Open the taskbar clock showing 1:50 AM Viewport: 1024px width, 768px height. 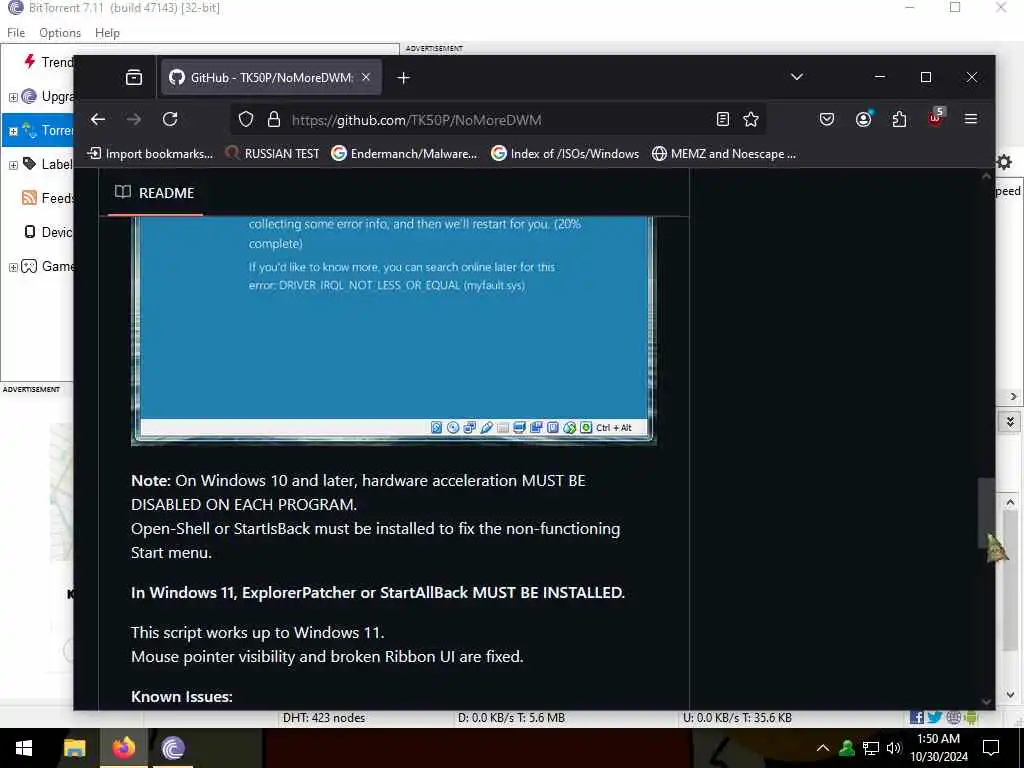(x=939, y=748)
